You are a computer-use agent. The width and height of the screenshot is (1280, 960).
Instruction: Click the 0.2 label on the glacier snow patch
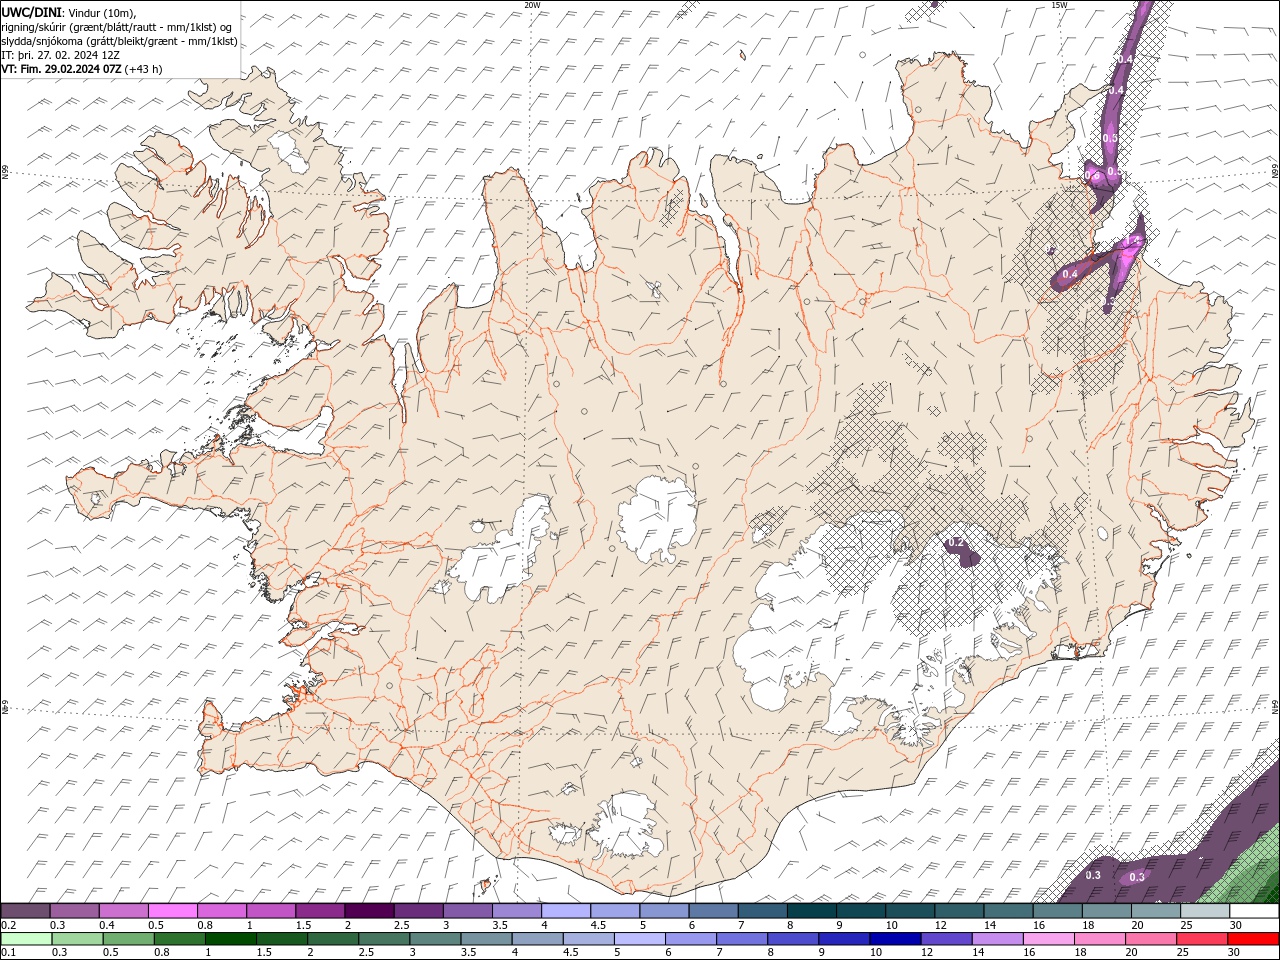(x=956, y=542)
